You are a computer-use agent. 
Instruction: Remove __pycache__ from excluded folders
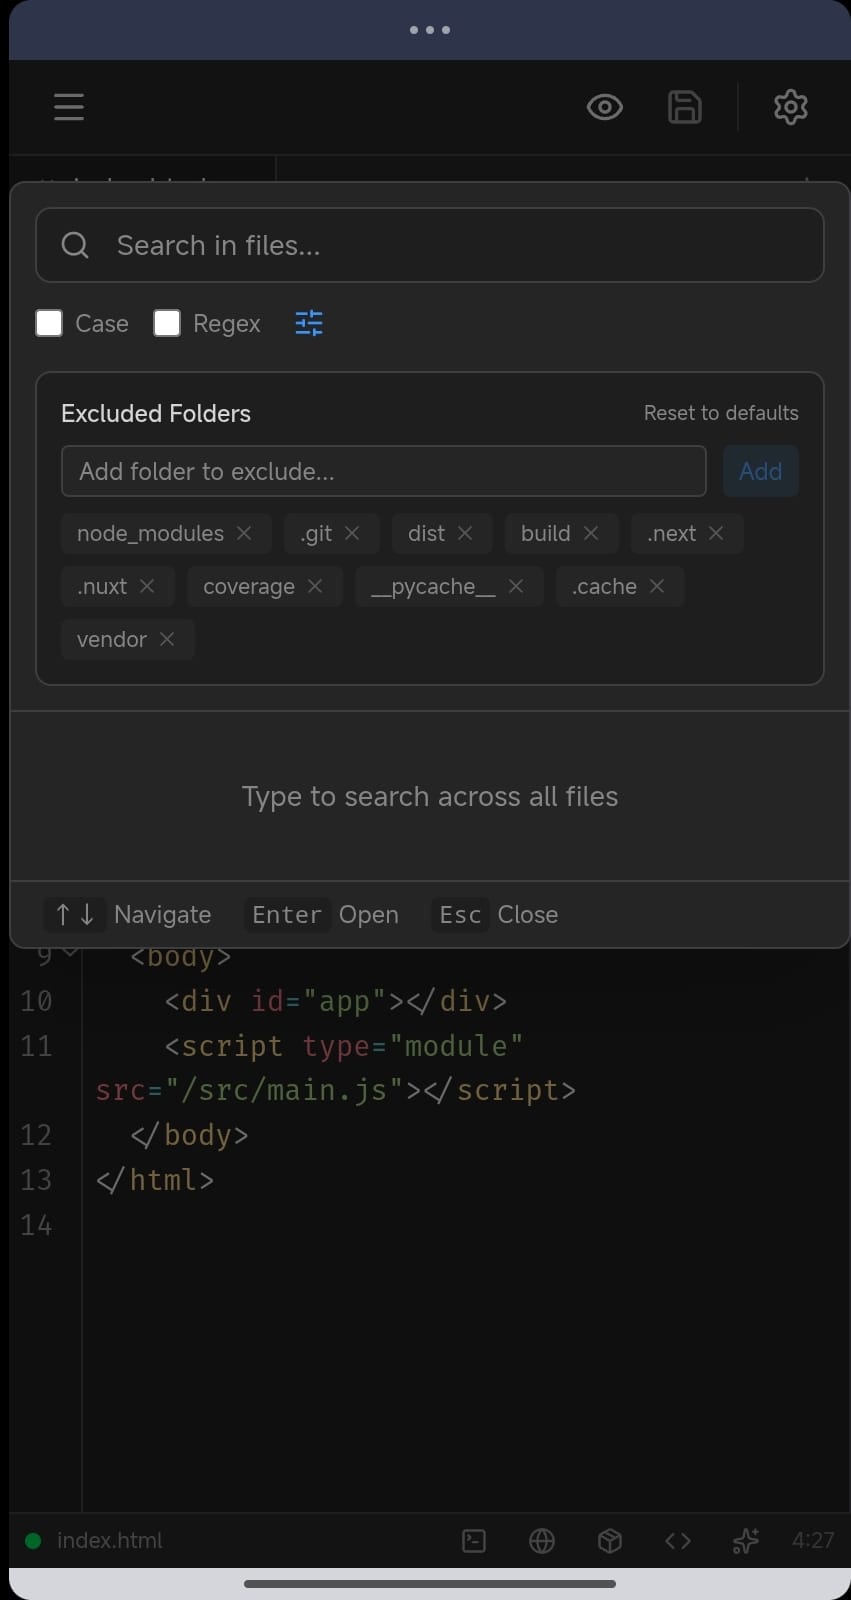pos(516,586)
